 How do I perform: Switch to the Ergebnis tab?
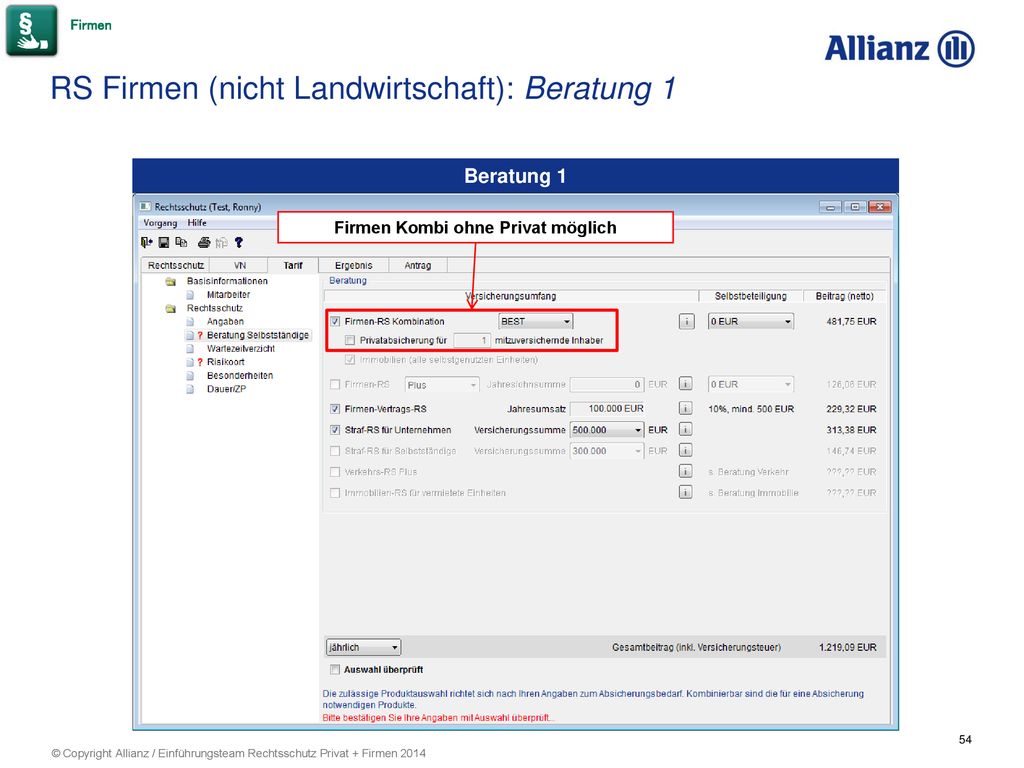point(353,265)
